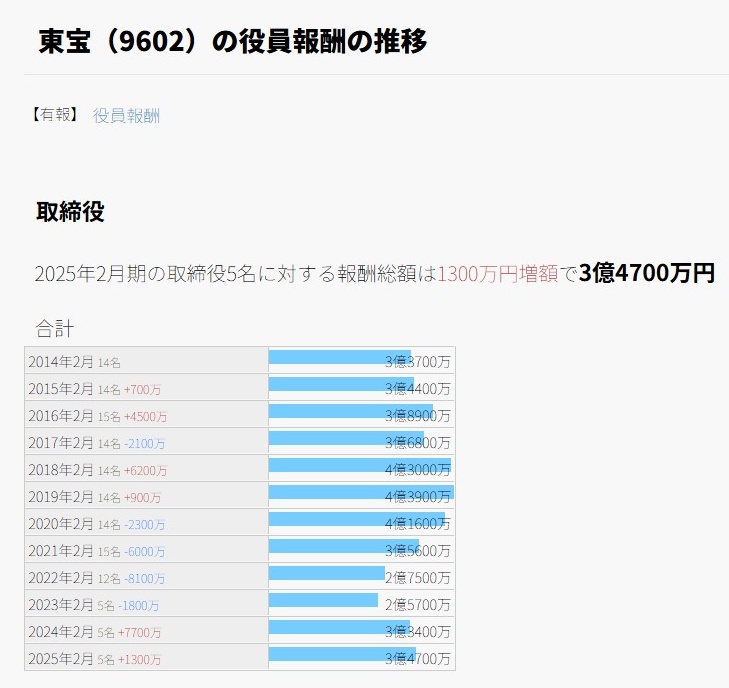Select the 2022年2月 row label
Image resolution: width=729 pixels, height=688 pixels.
(x=60, y=578)
